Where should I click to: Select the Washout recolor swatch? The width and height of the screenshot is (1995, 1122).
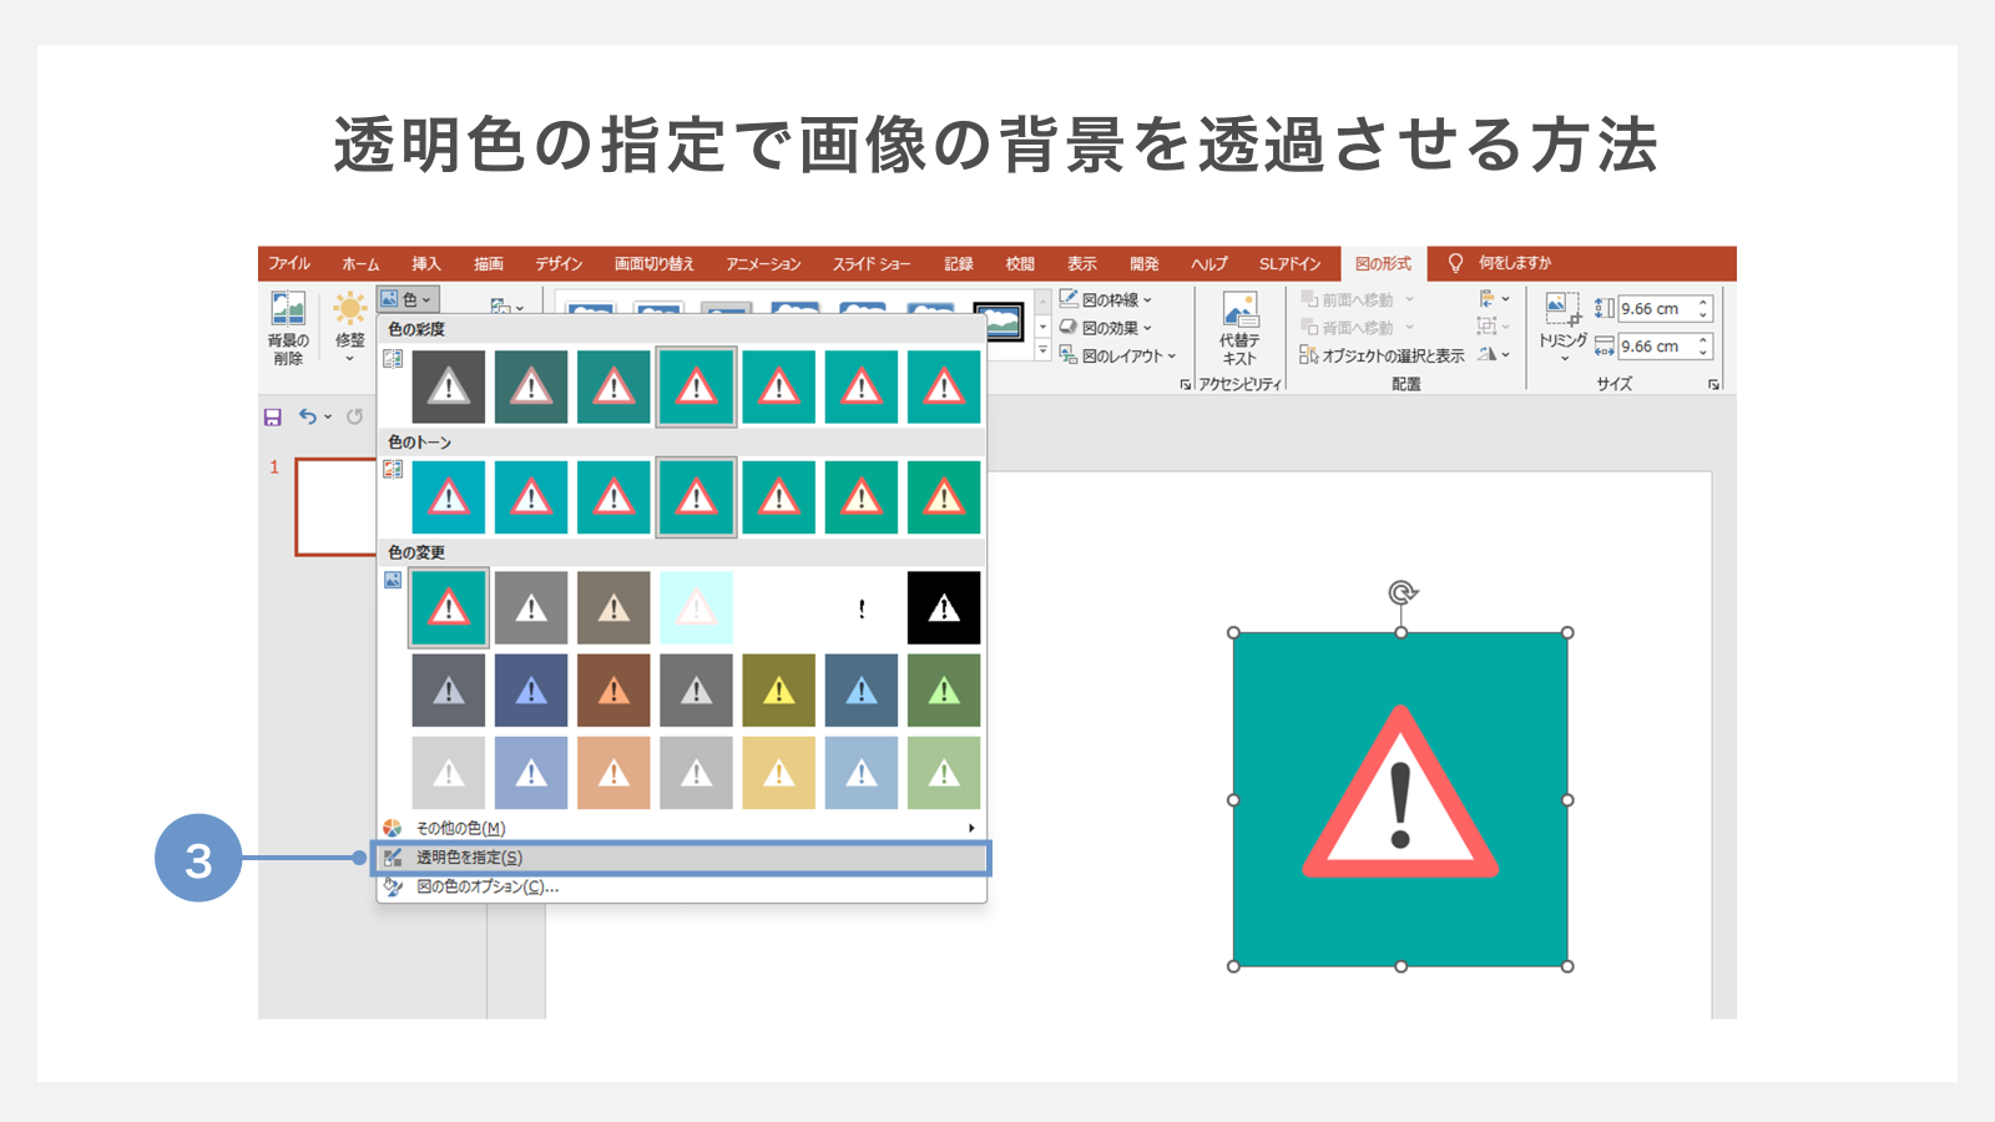tap(696, 608)
